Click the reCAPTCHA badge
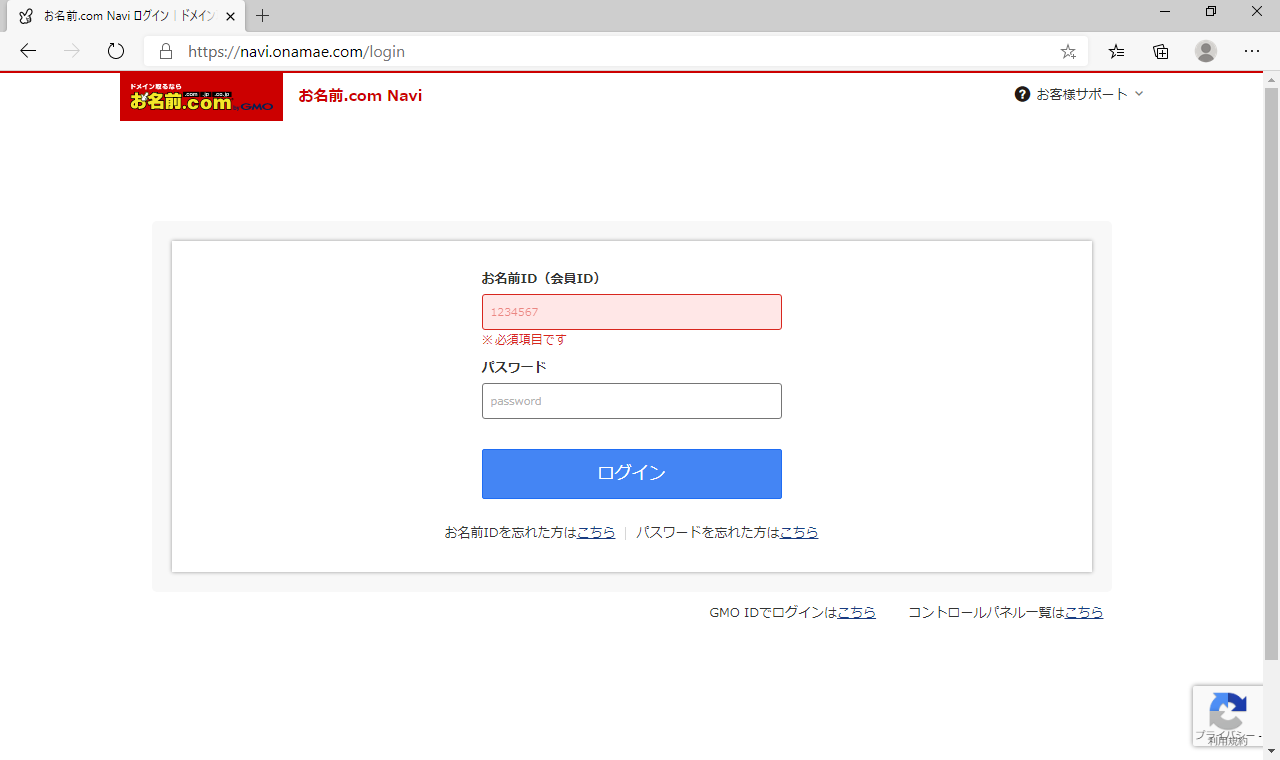Viewport: 1280px width, 760px height. [1227, 715]
